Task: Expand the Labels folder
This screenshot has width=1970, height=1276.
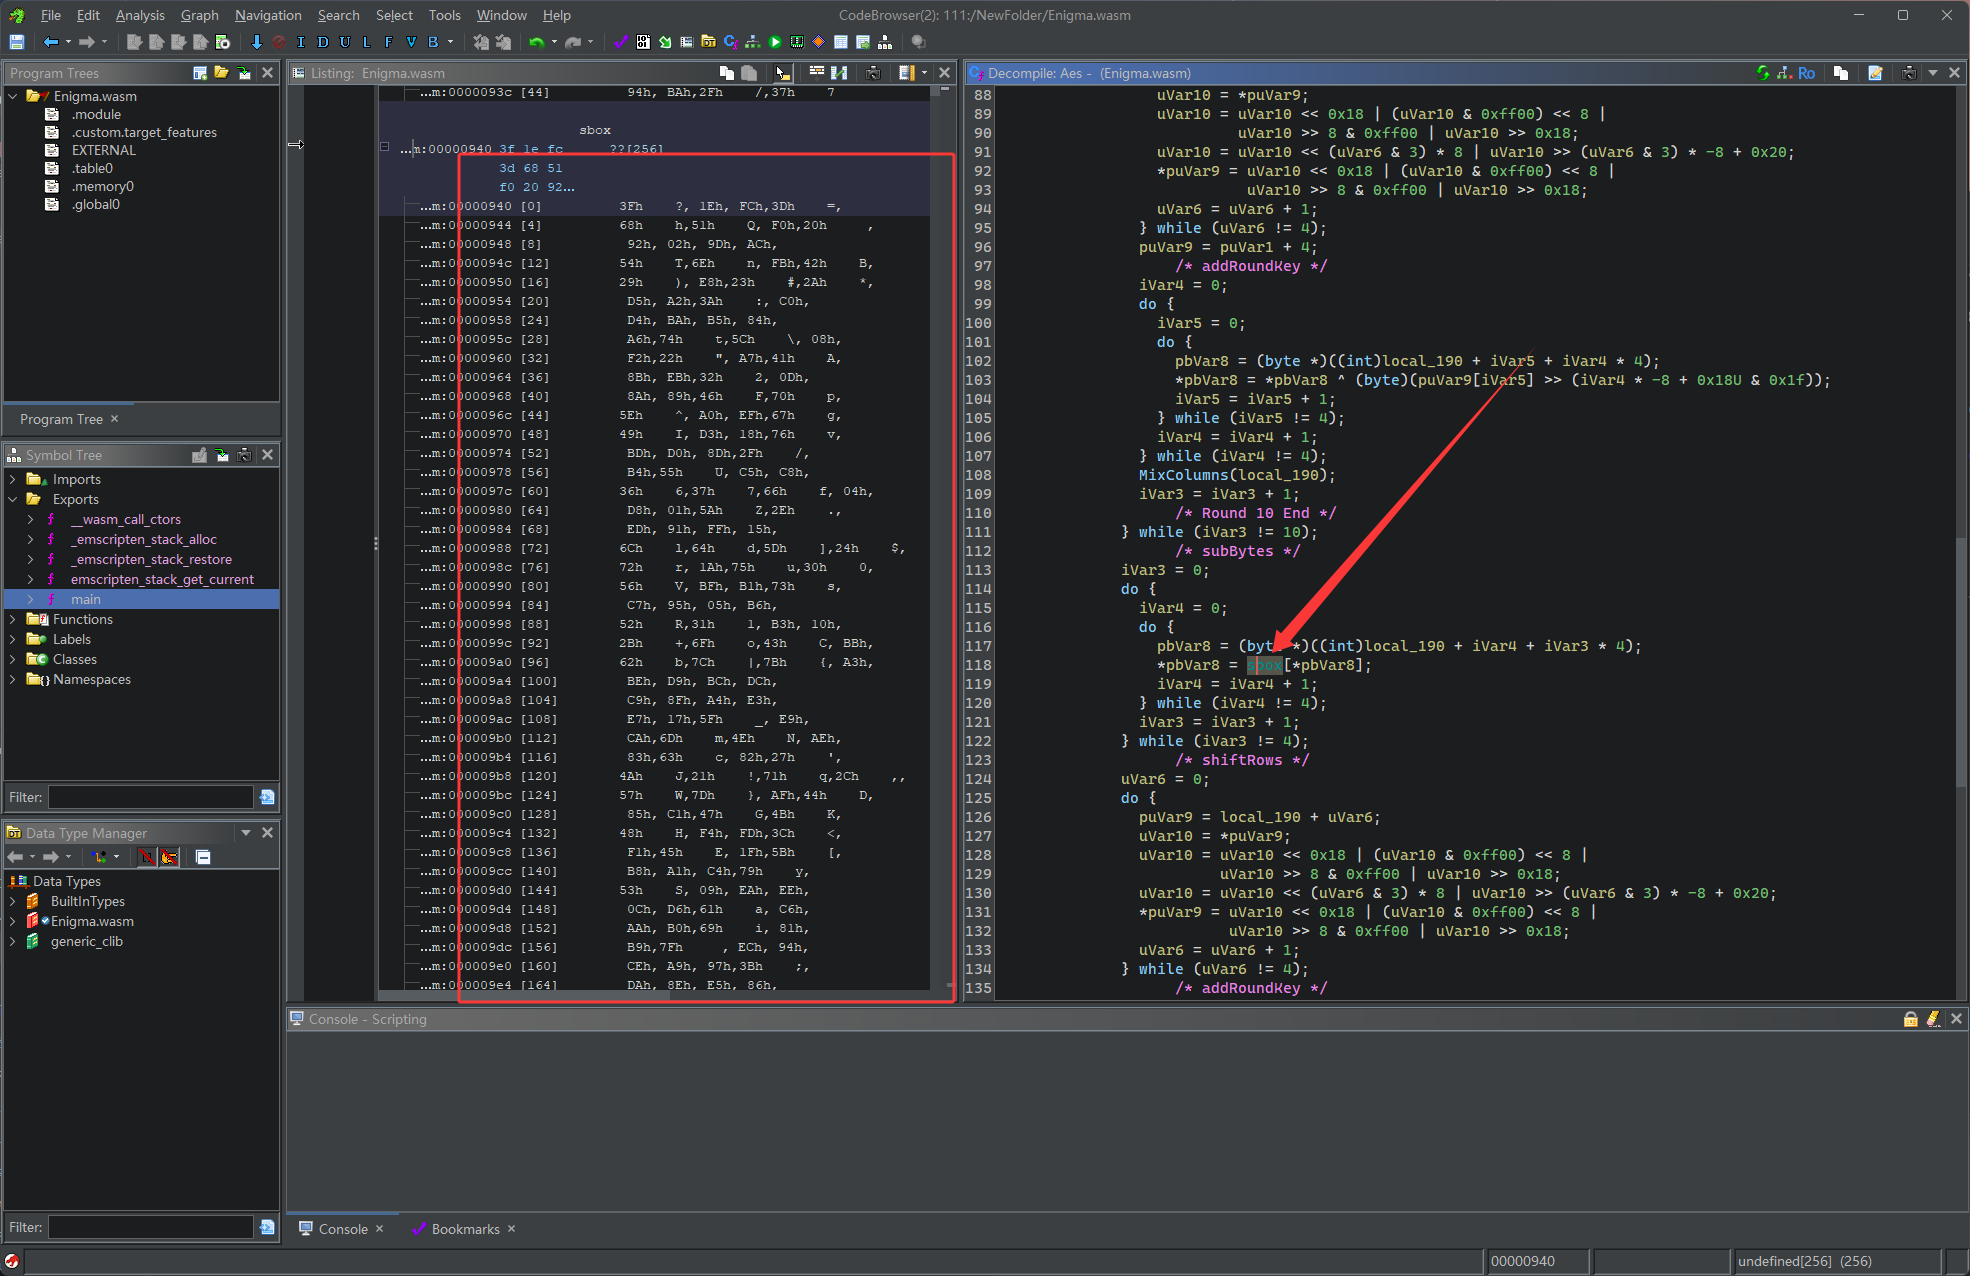Action: pos(13,639)
